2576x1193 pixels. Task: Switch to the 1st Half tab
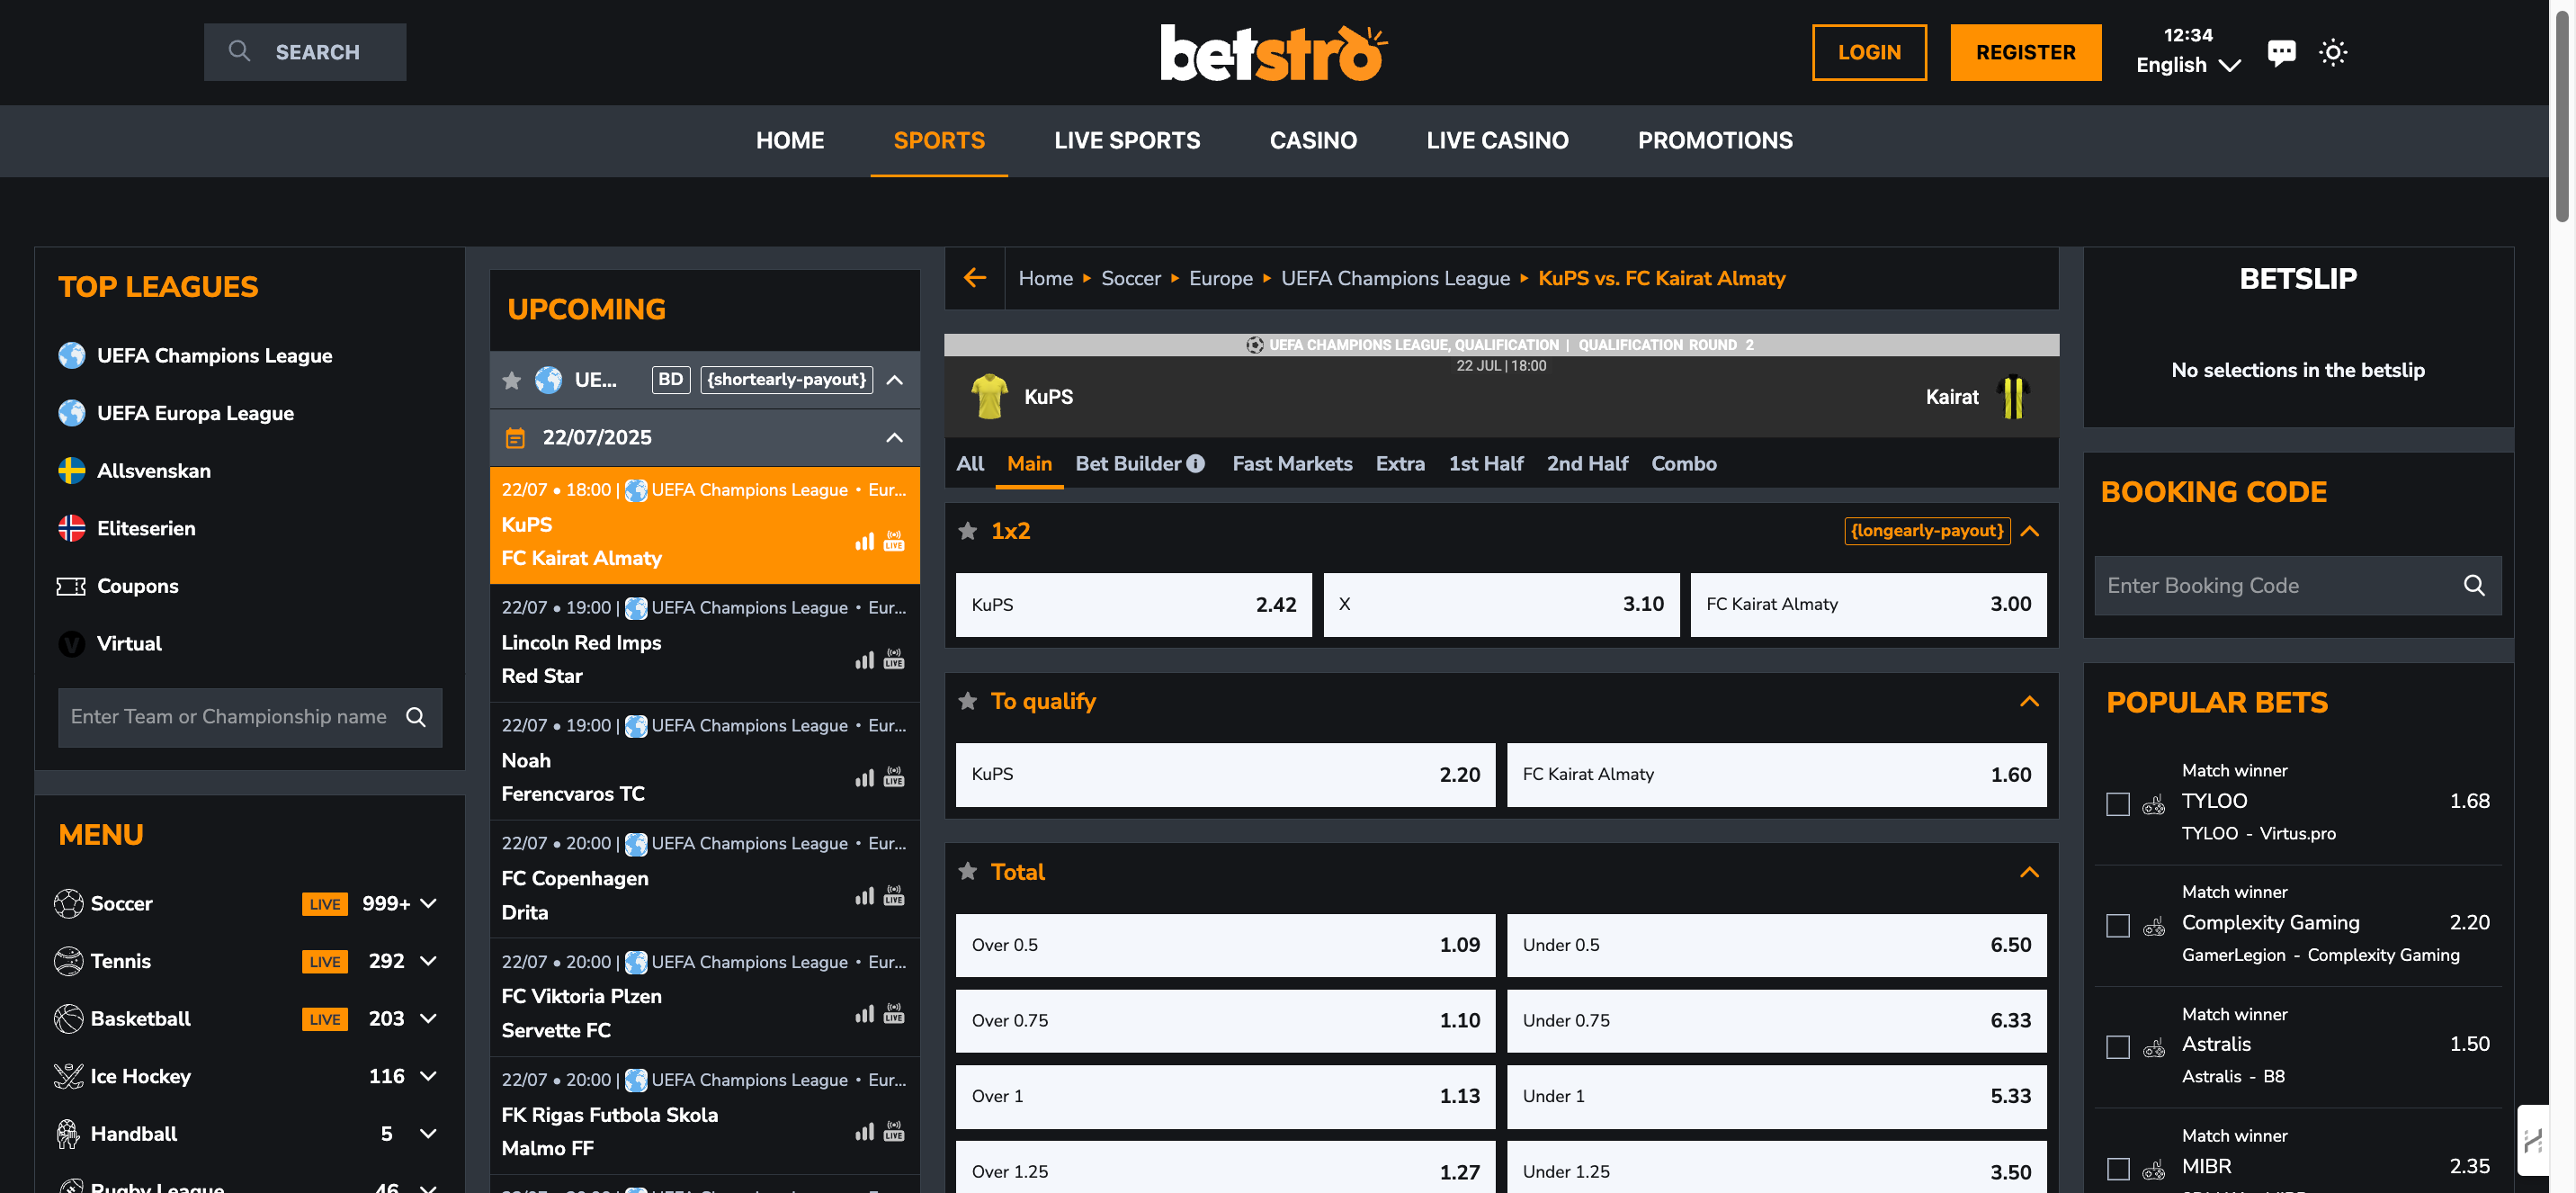pyautogui.click(x=1486, y=464)
